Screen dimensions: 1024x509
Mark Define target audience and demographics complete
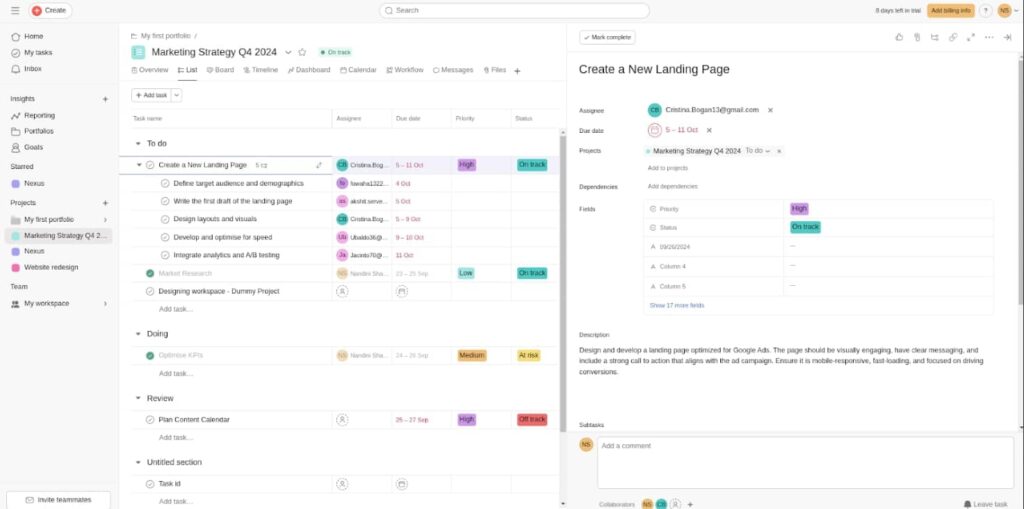(165, 184)
